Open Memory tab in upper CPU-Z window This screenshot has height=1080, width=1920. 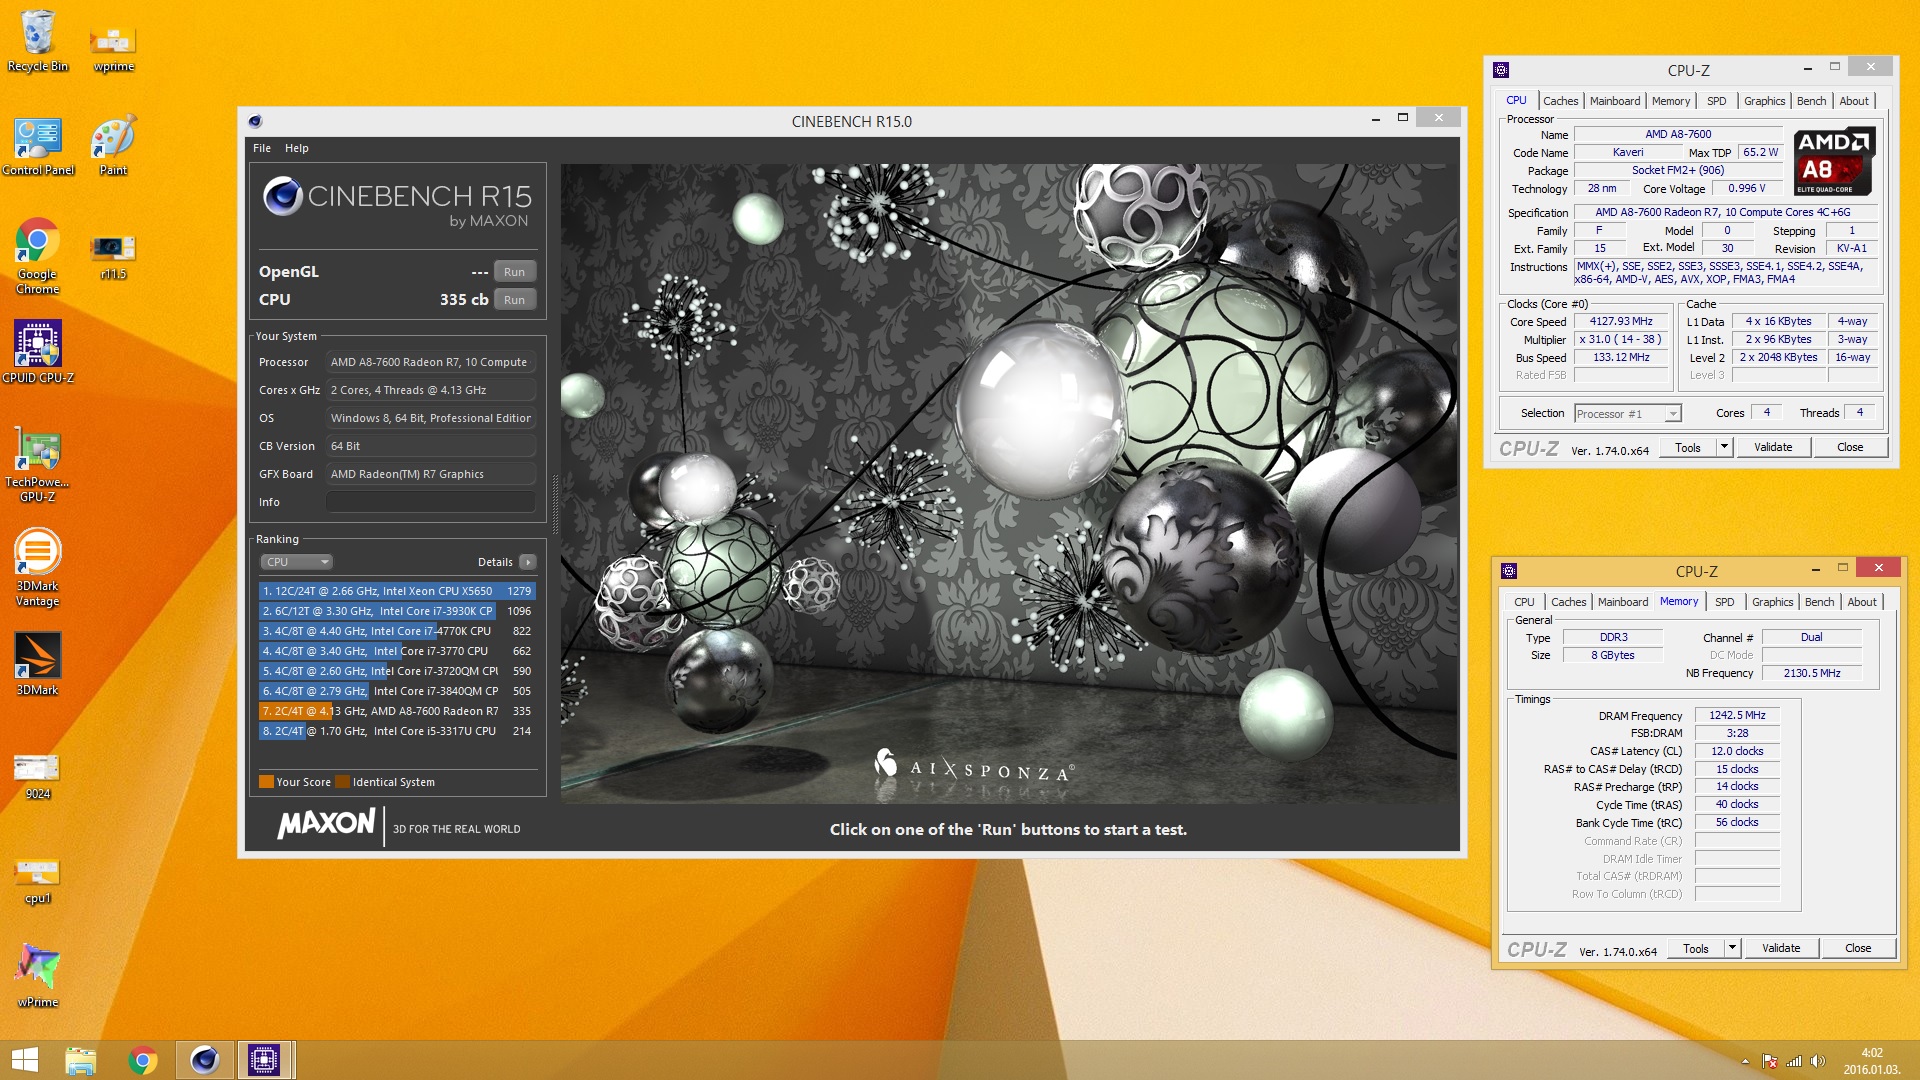[x=1671, y=101]
